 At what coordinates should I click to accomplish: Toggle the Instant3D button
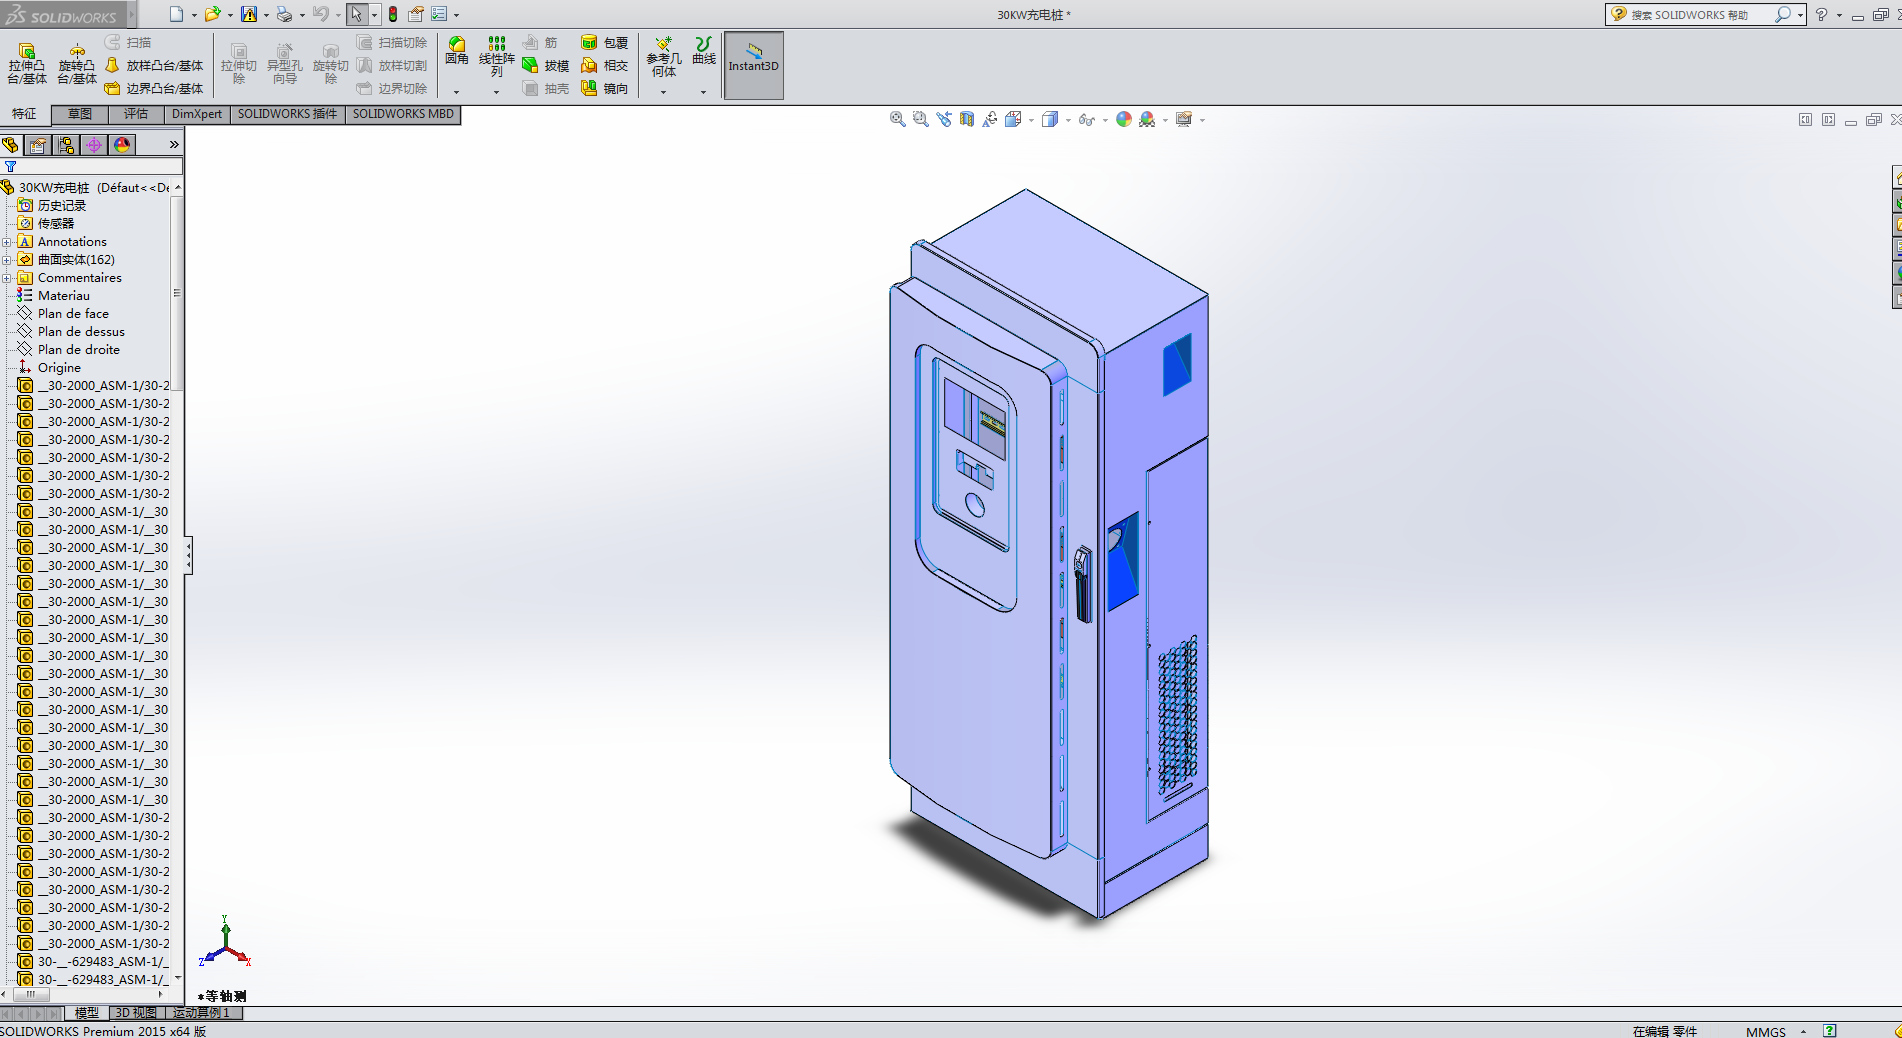click(753, 65)
